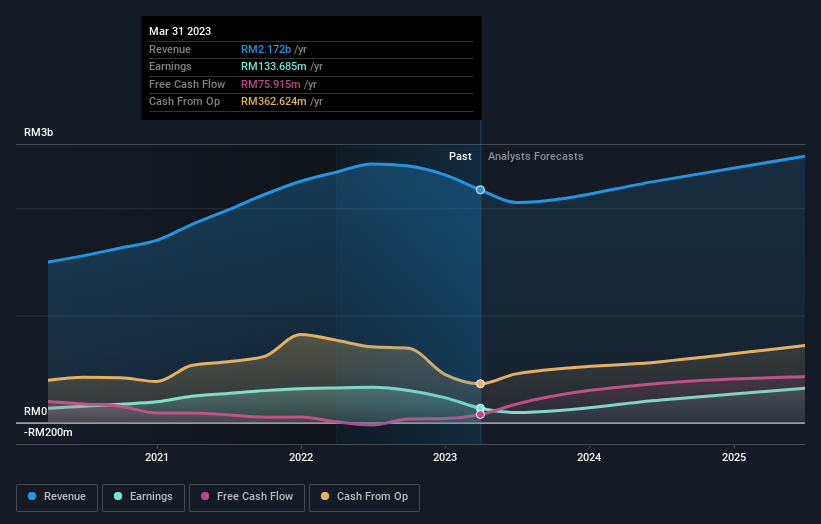
Task: Click the RM0 y-axis label
Action: tap(36, 411)
